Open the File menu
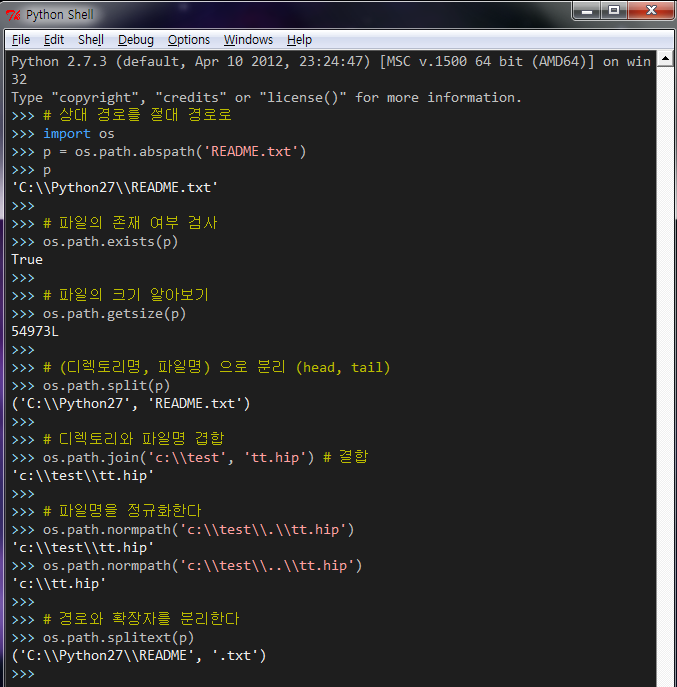 (x=21, y=40)
